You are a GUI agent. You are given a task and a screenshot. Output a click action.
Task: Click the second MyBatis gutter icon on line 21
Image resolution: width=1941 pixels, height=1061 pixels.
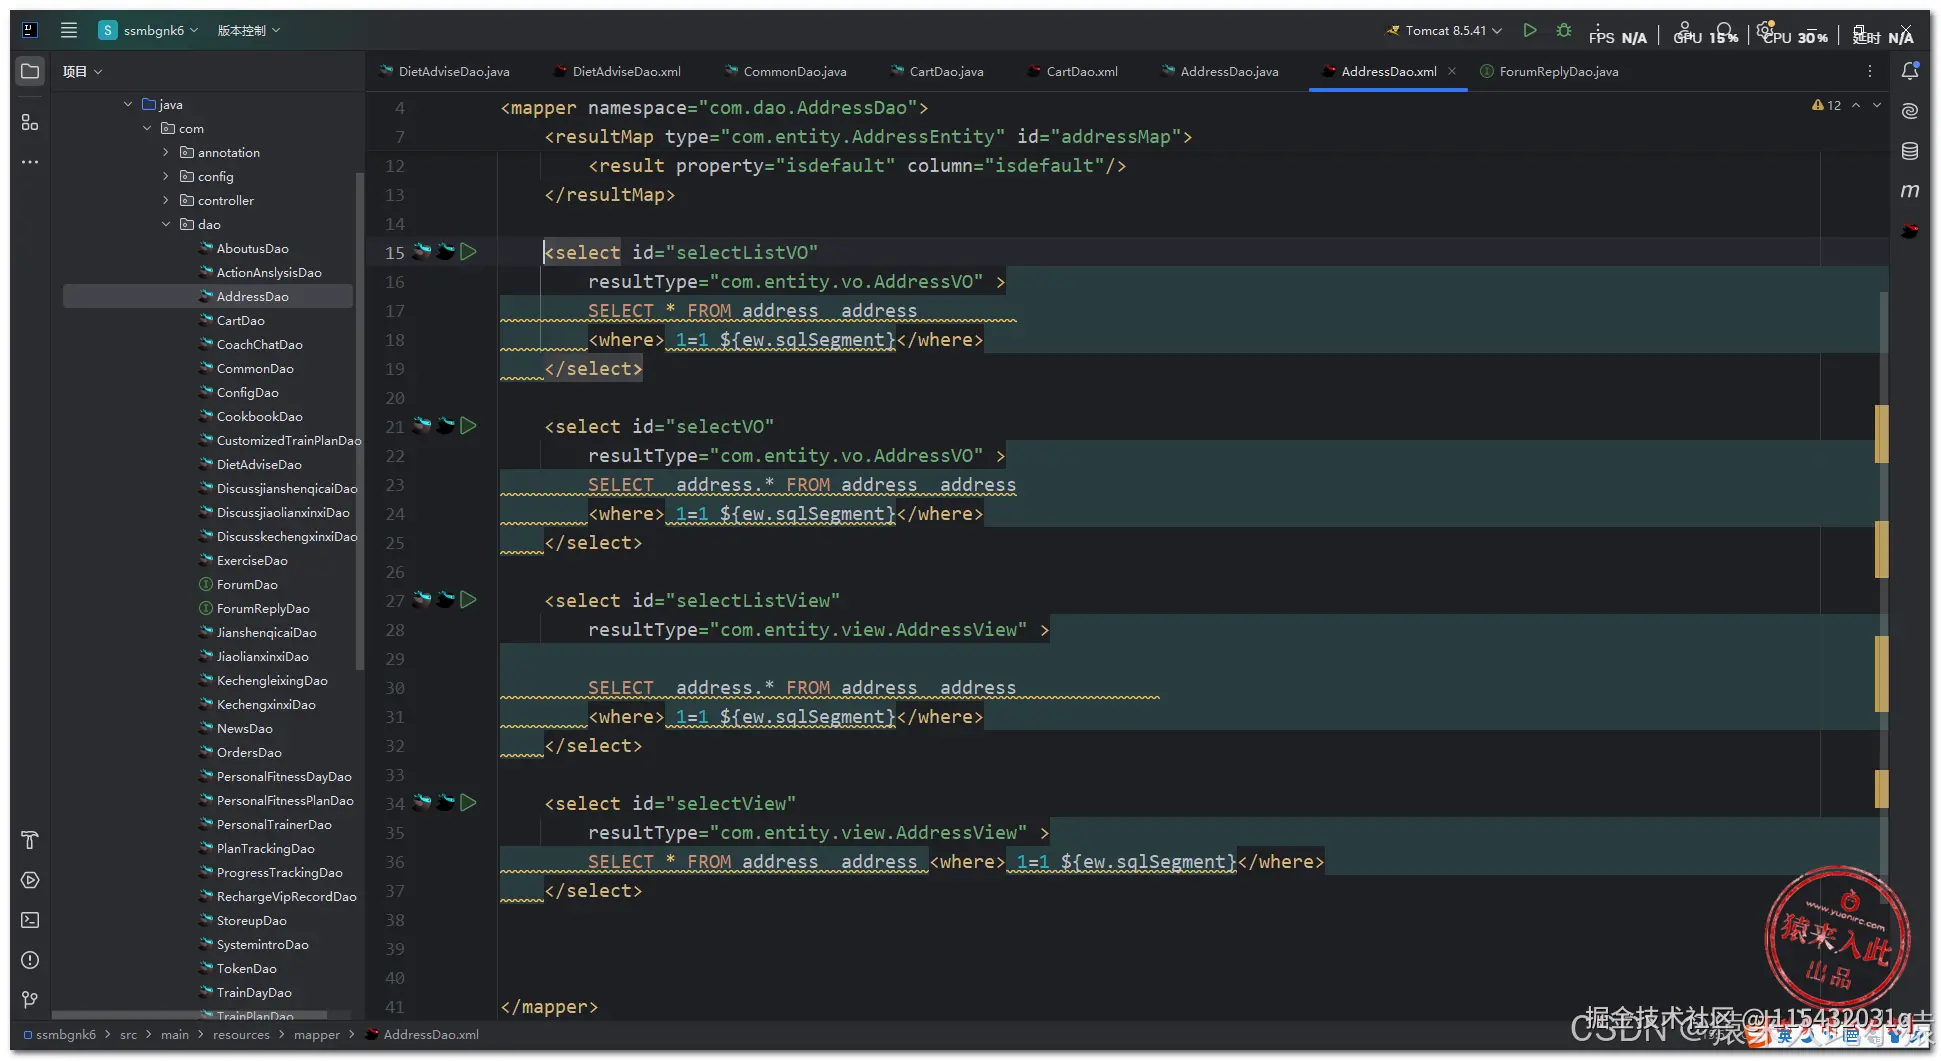[445, 426]
